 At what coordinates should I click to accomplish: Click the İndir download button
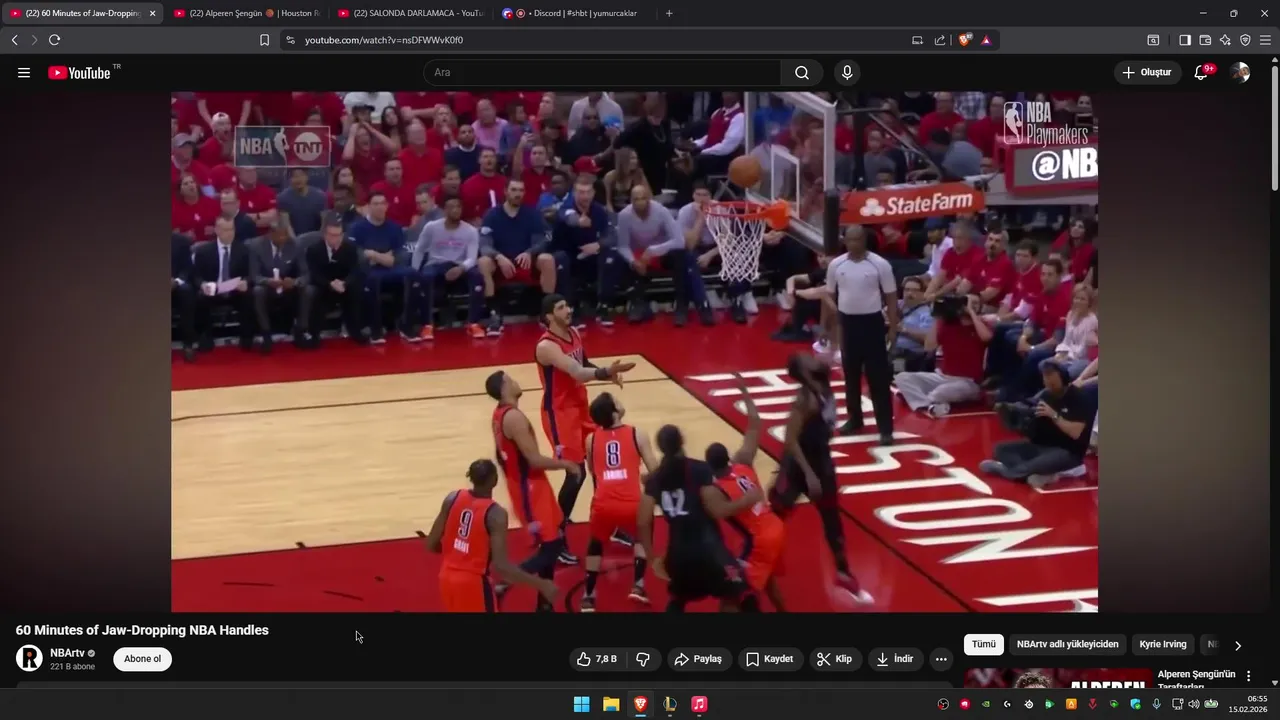point(895,659)
